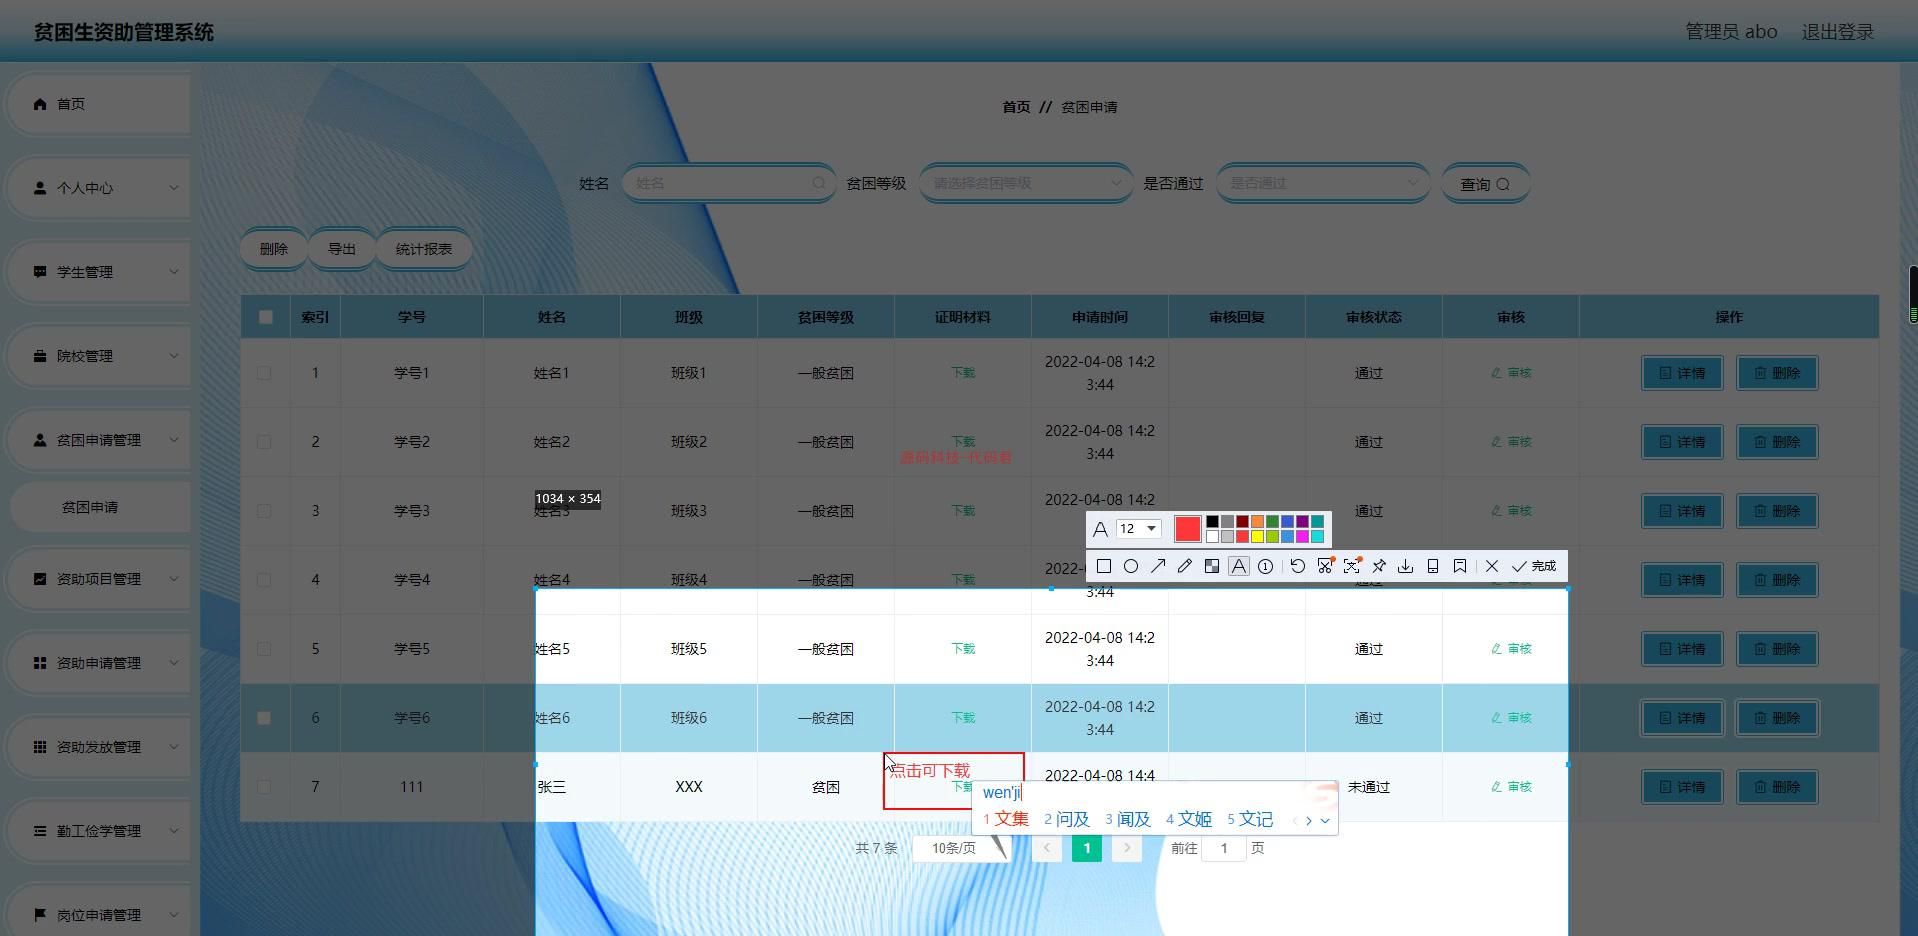Click the scissors icon in screenshot toolbar

click(x=1325, y=566)
